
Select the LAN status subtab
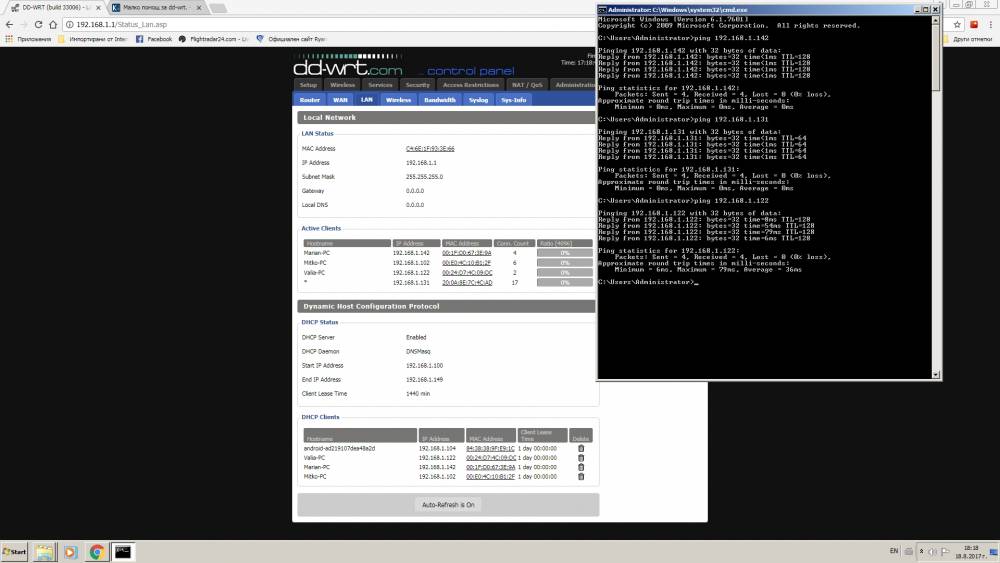click(x=367, y=99)
